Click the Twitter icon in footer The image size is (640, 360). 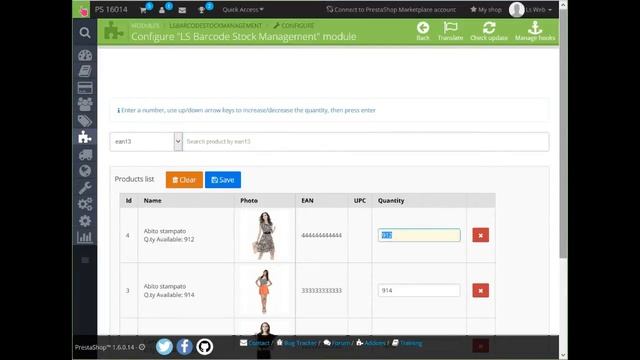[164, 347]
